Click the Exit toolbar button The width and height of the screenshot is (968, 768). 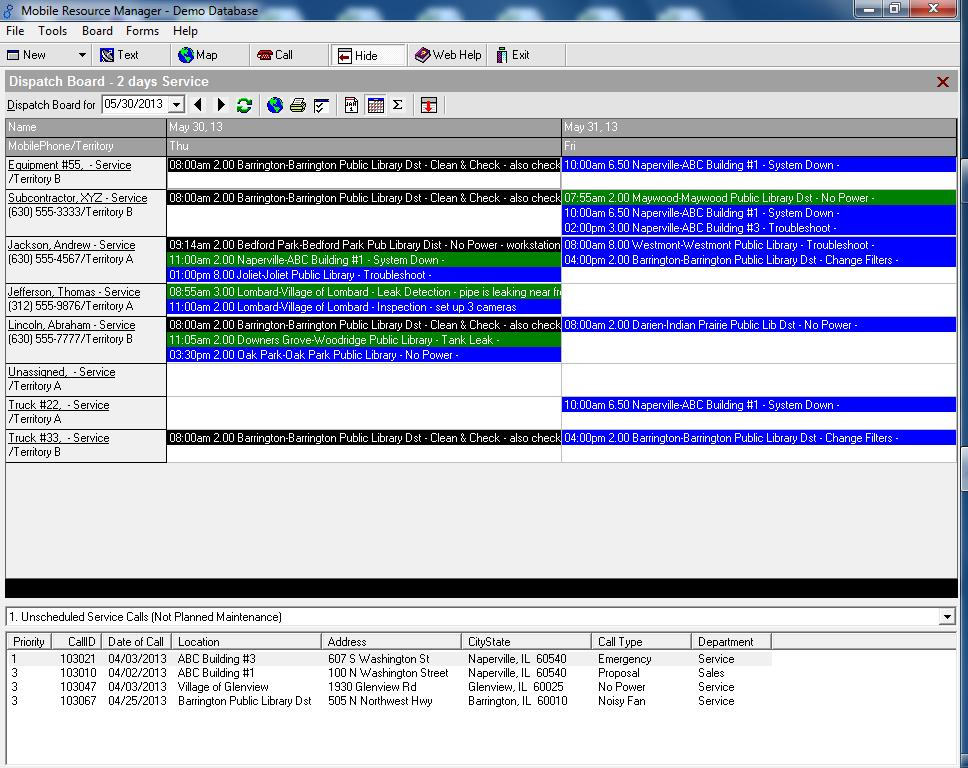(514, 55)
